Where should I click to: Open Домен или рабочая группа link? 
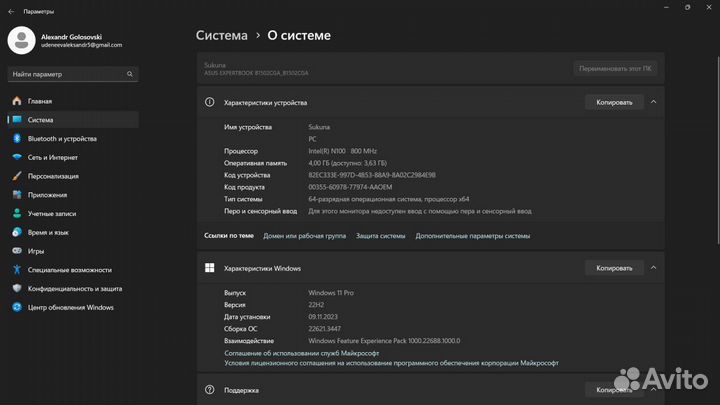coord(304,236)
